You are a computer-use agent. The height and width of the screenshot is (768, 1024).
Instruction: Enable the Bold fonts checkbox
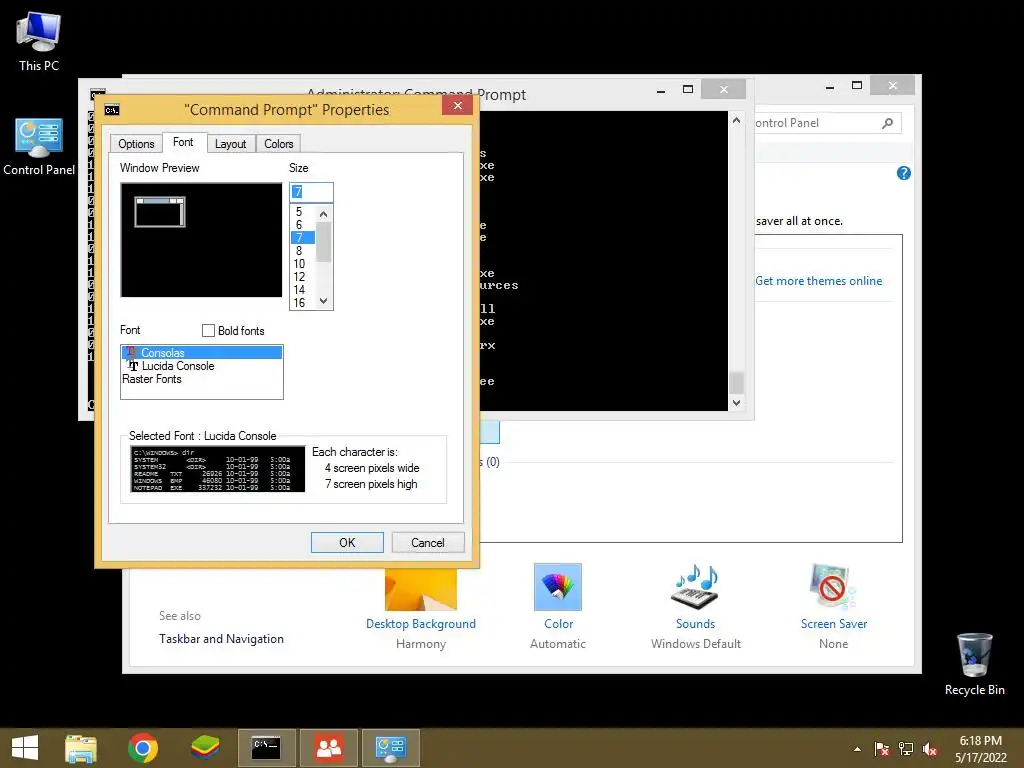click(208, 330)
